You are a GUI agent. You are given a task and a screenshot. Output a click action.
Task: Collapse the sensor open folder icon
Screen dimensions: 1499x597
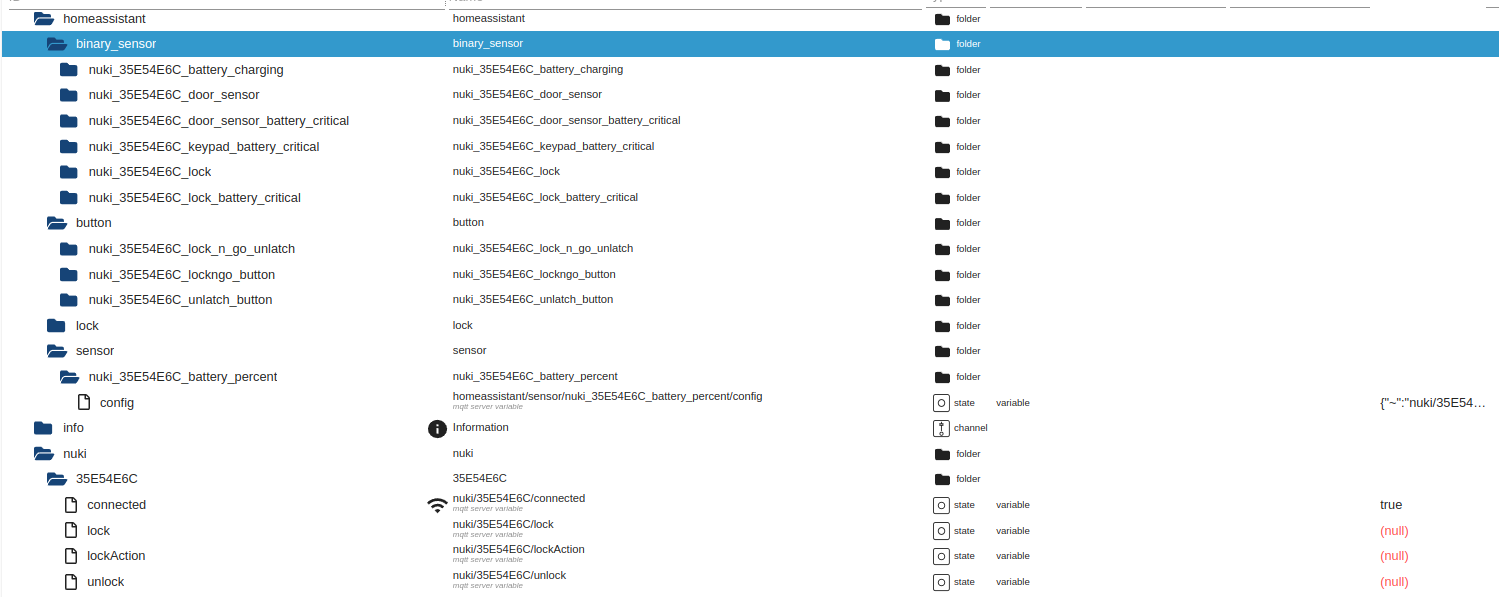pos(56,351)
